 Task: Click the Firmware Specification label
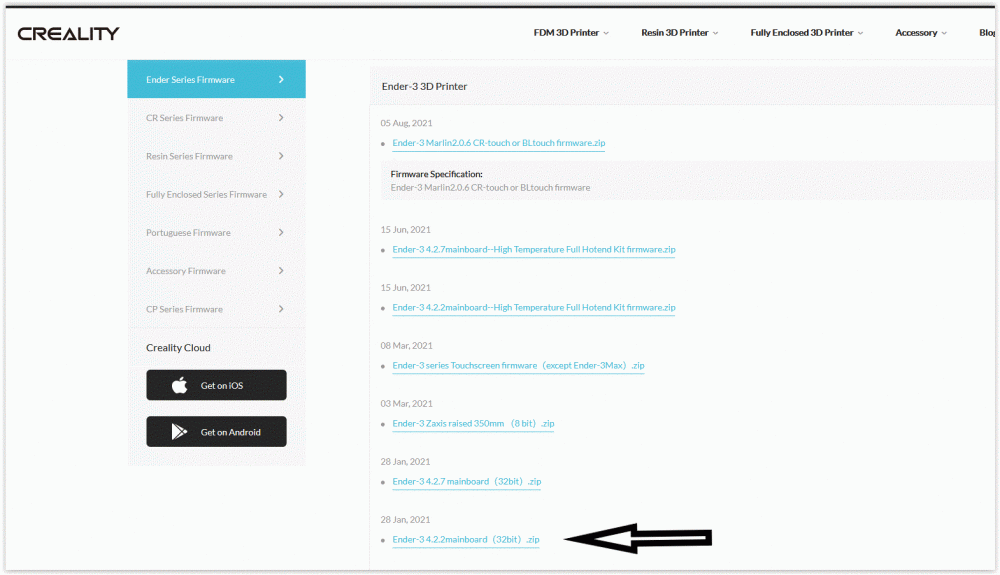(436, 174)
